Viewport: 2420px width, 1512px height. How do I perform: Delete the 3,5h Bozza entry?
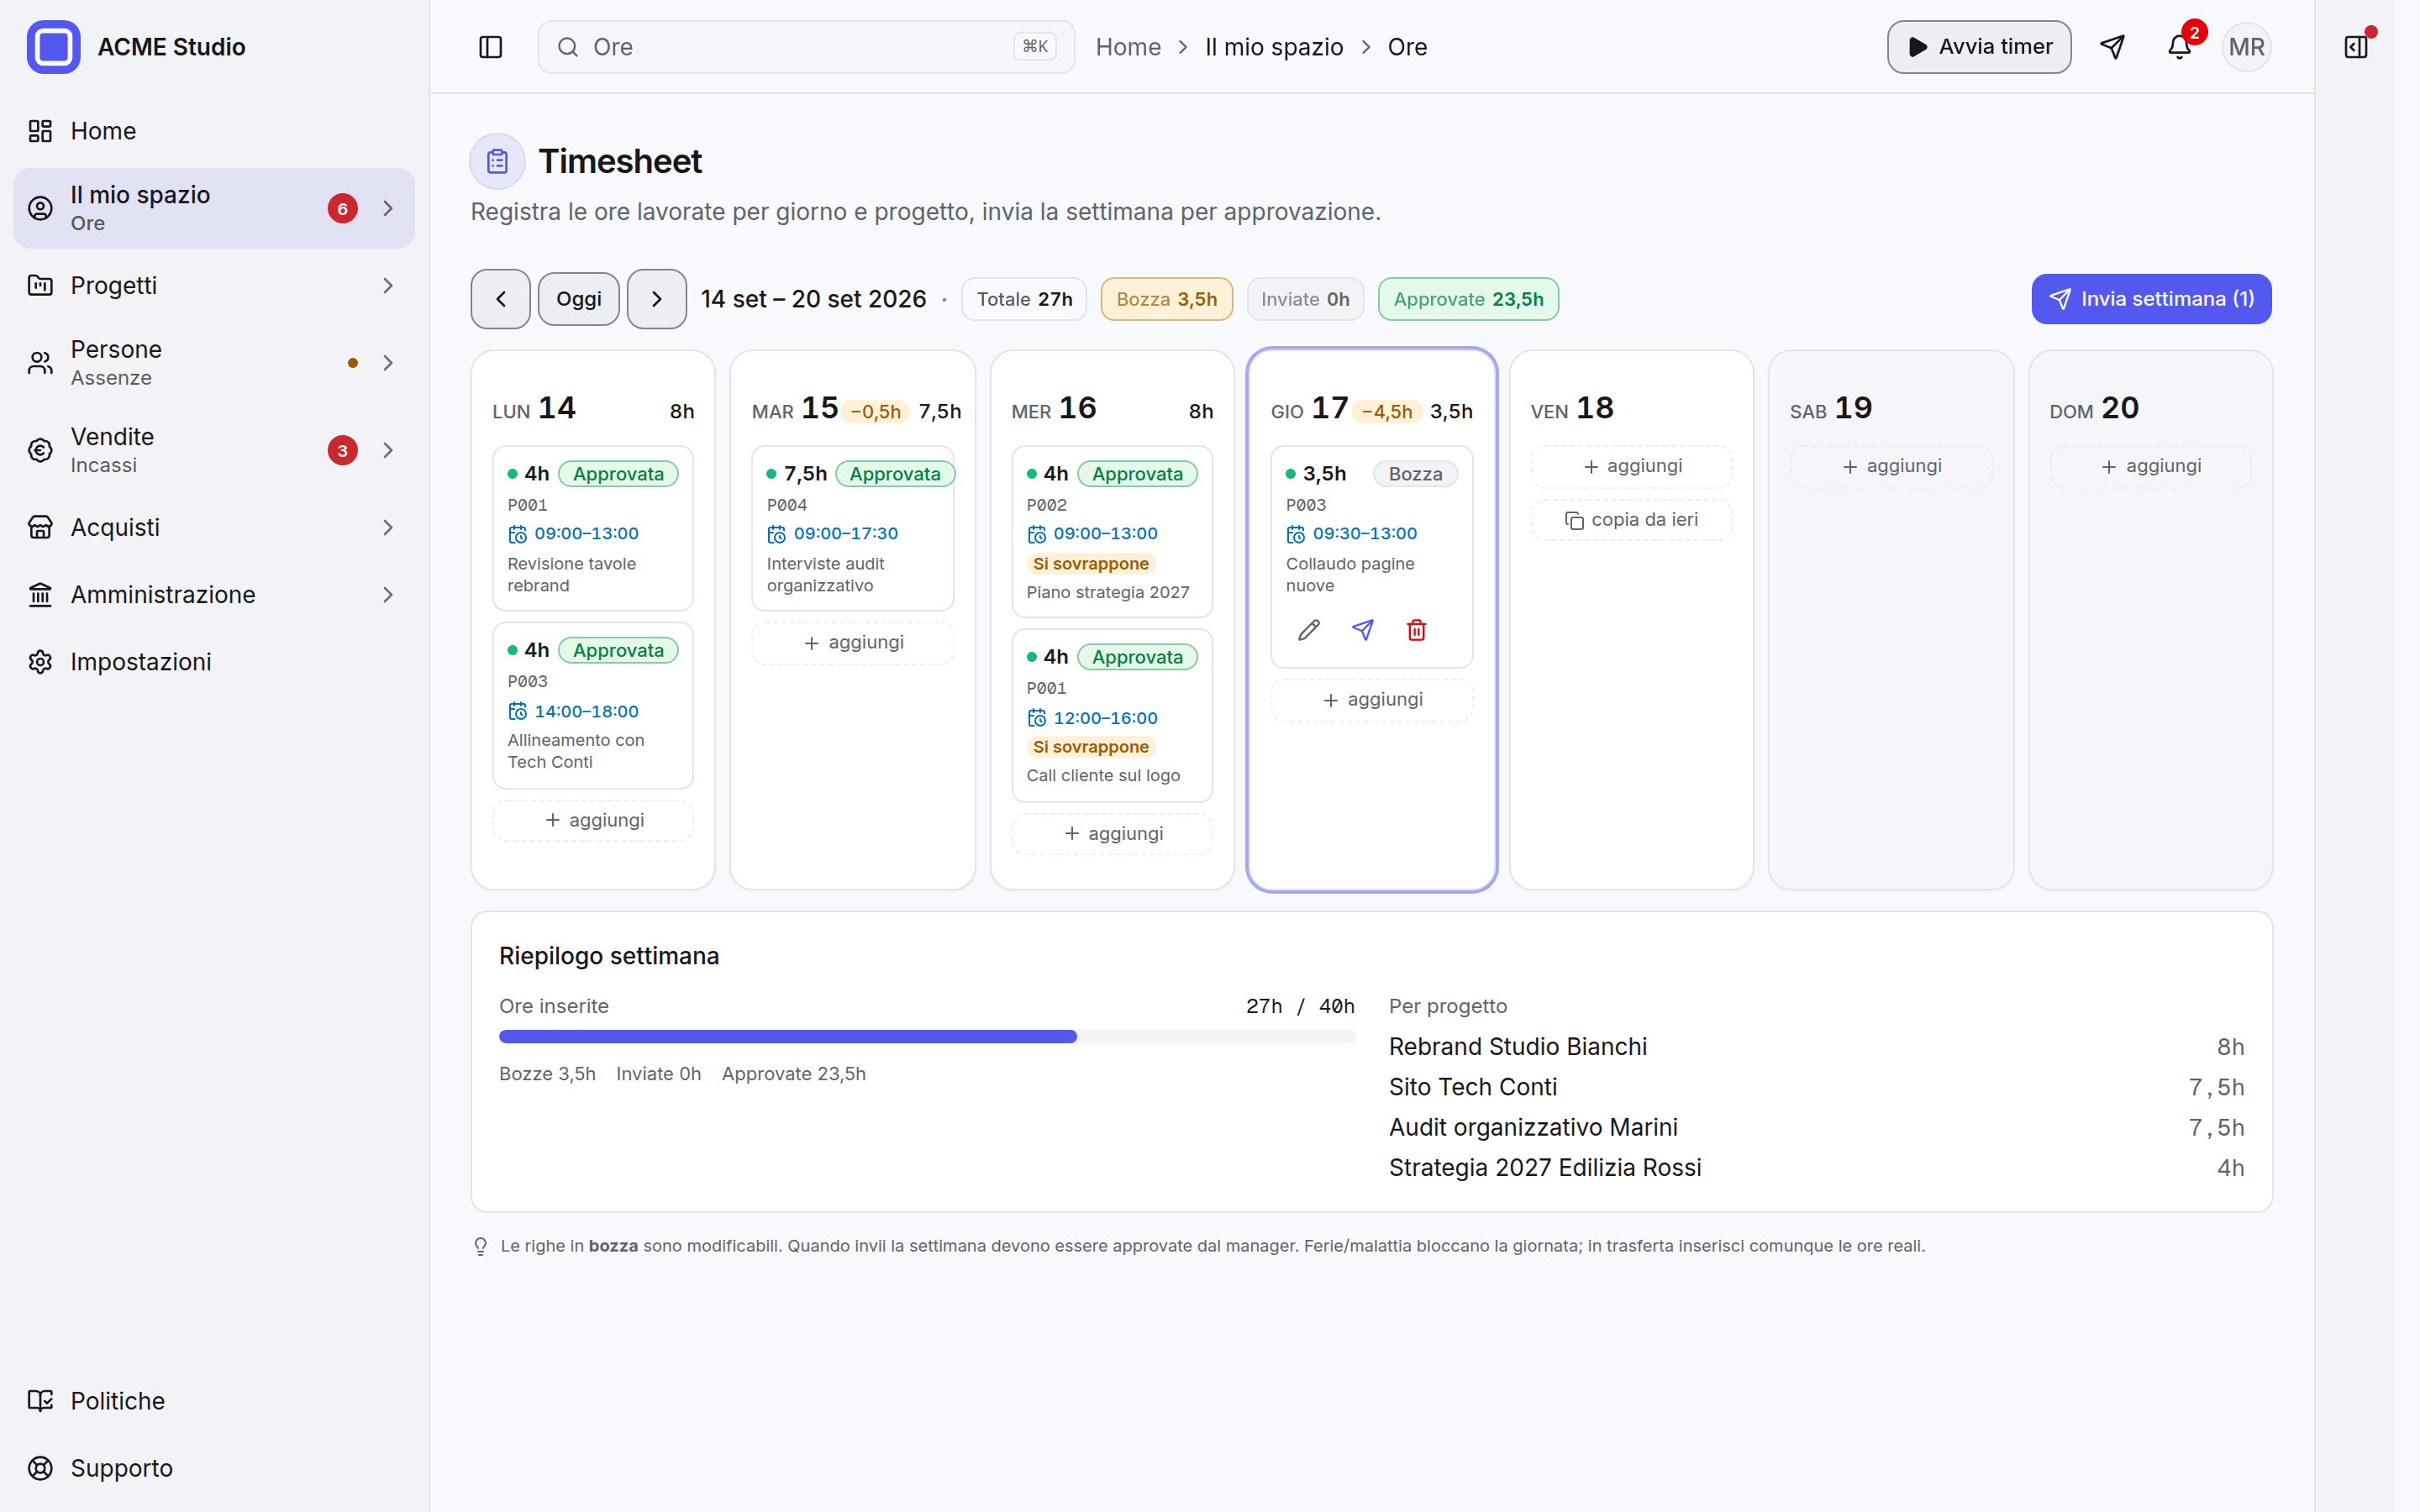[x=1416, y=630]
